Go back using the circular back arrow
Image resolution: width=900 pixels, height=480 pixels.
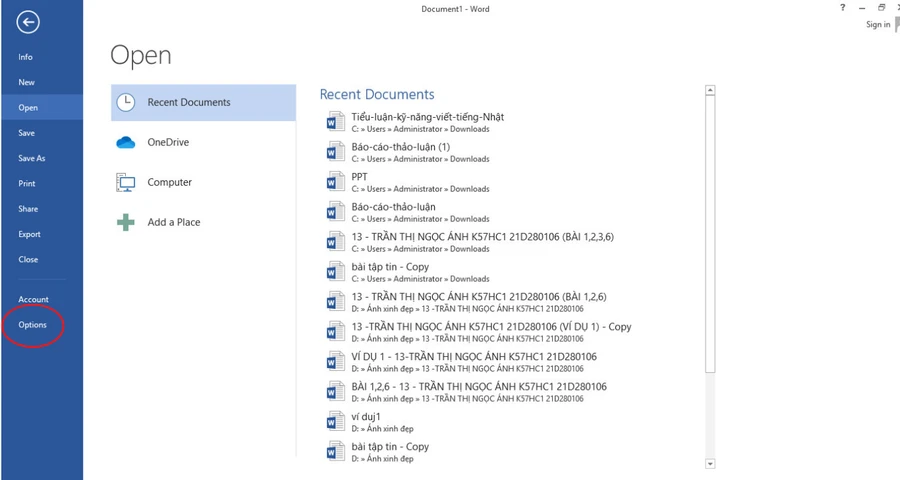[x=28, y=22]
